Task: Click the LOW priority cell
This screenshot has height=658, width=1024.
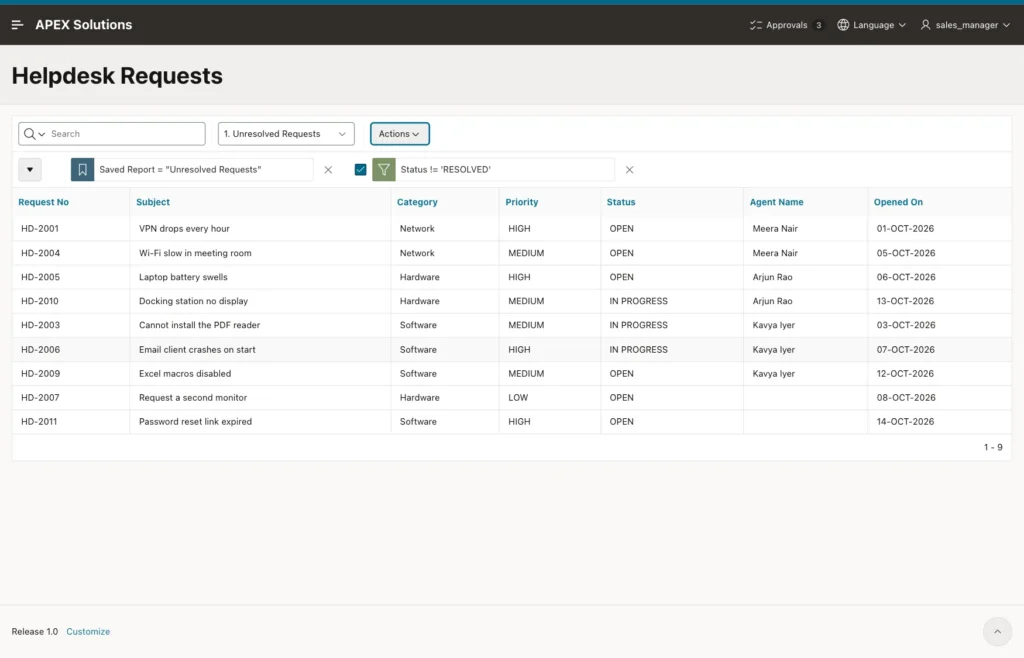Action: [x=518, y=398]
